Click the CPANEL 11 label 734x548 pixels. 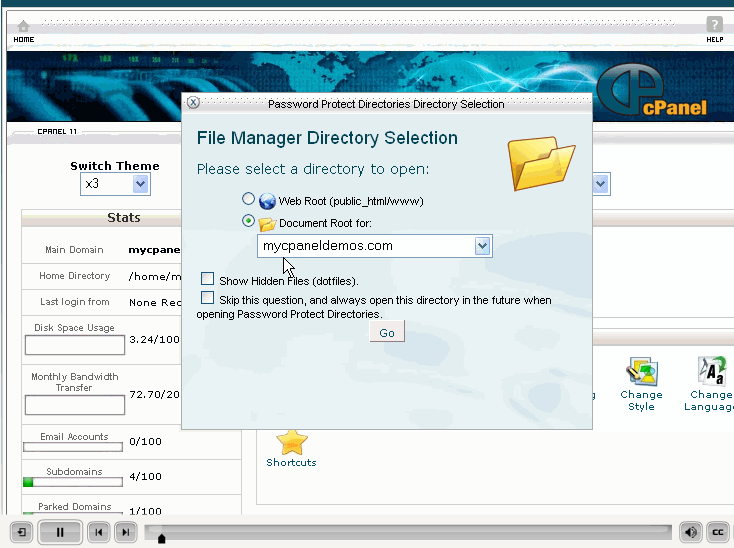click(57, 132)
